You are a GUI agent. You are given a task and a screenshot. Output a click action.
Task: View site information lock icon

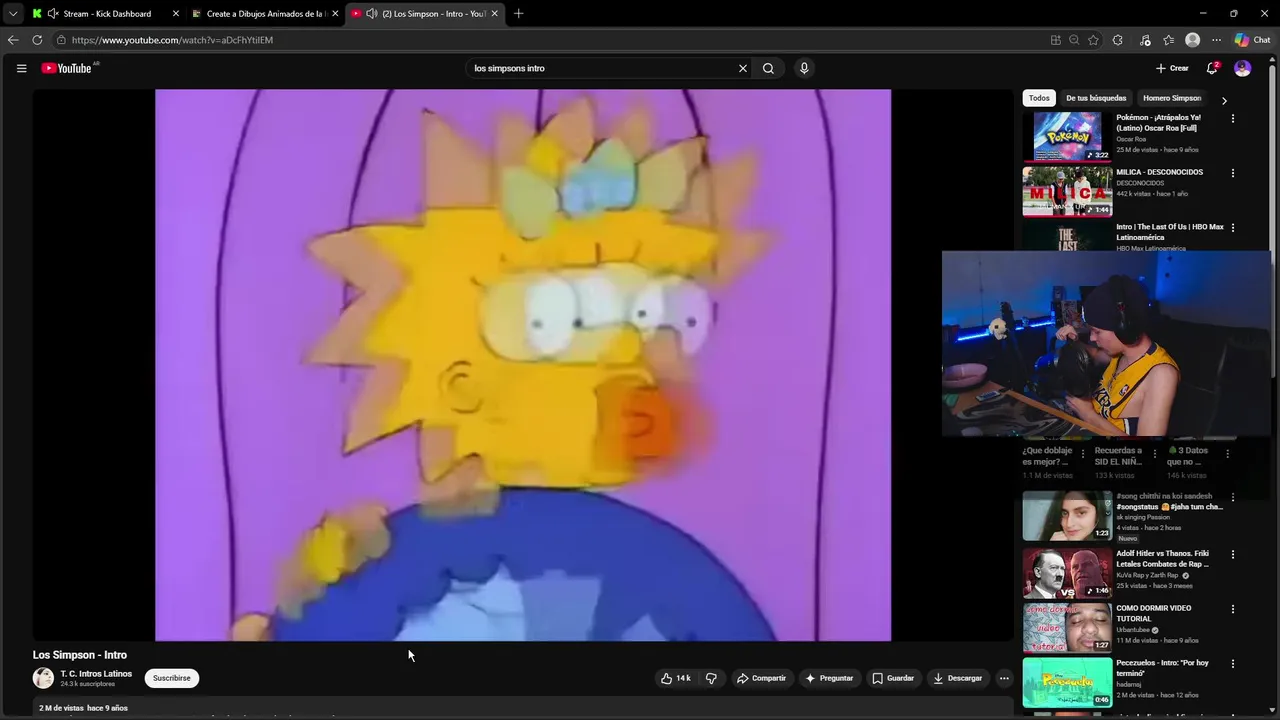coord(61,40)
